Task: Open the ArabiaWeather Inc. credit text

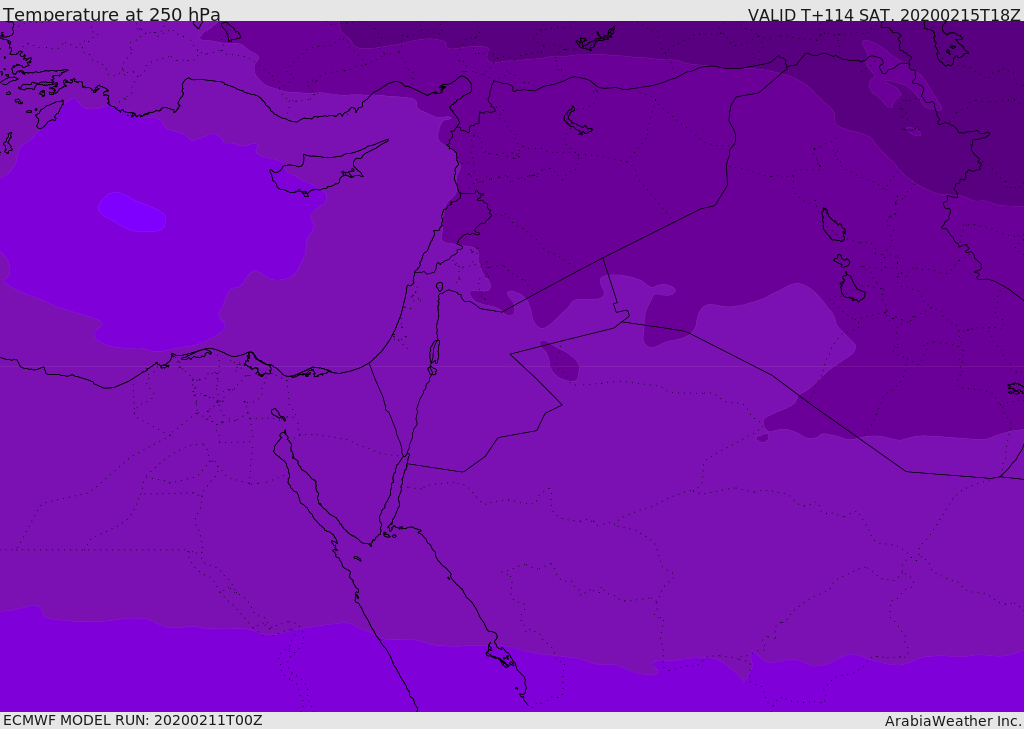Action: click(x=953, y=721)
